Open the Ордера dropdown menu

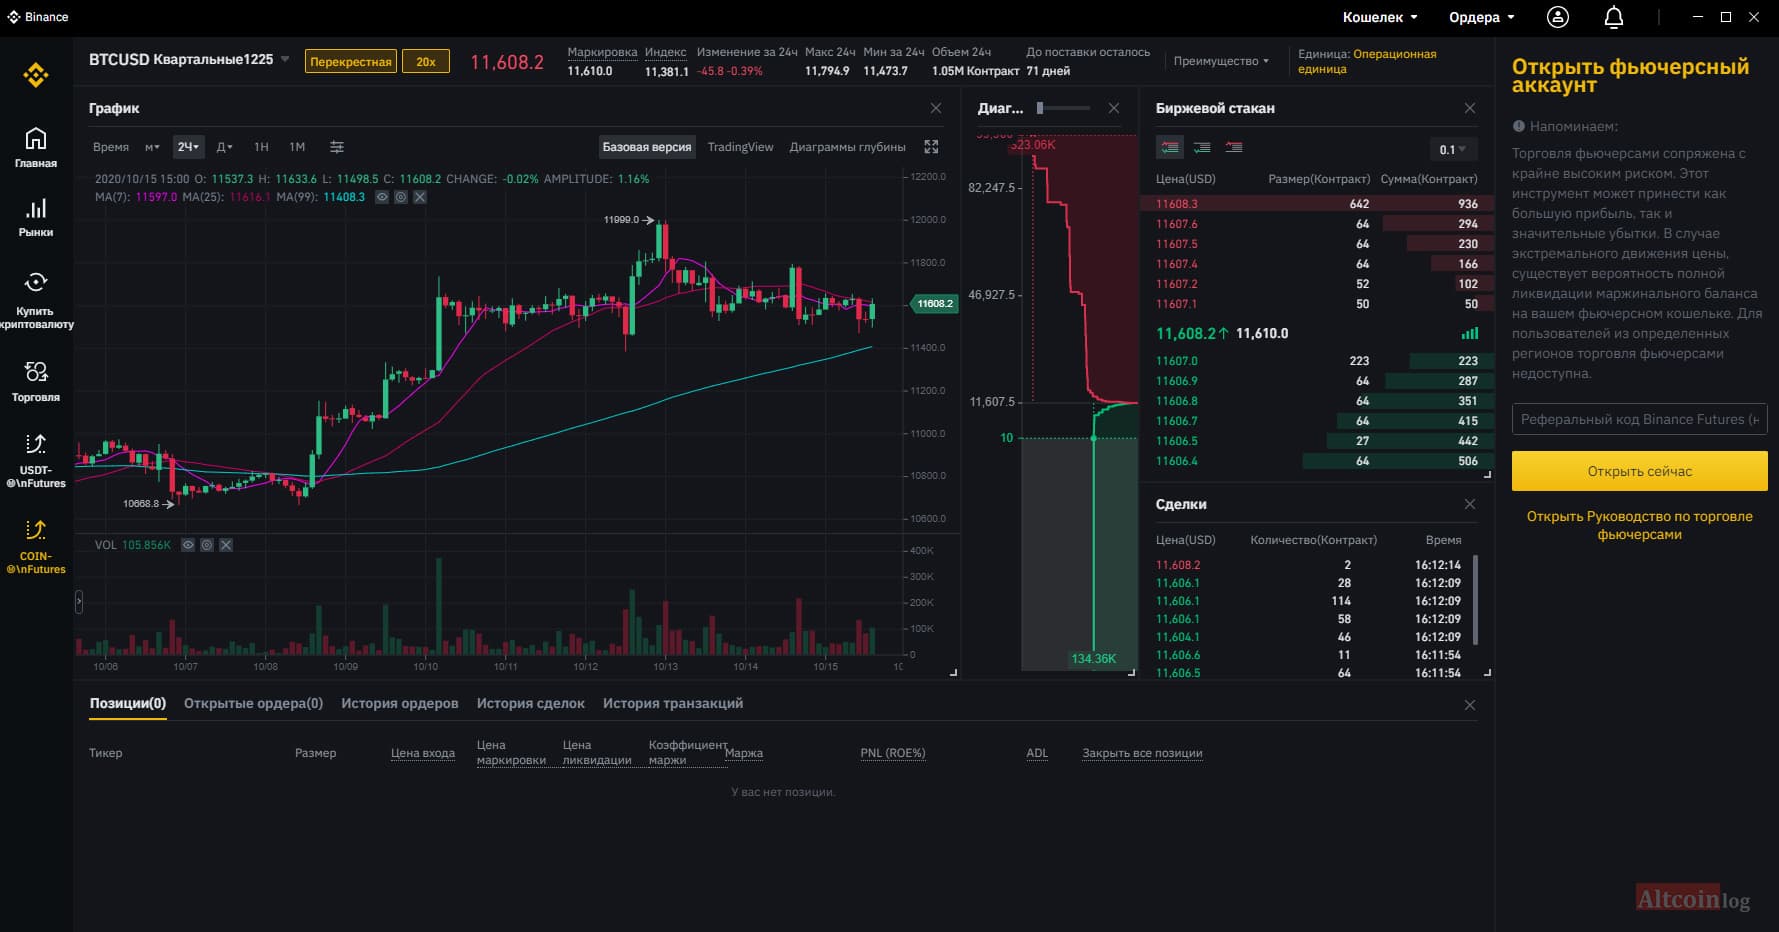(x=1482, y=17)
